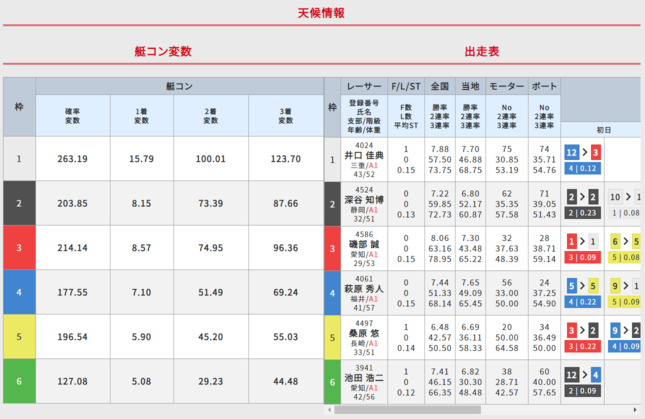Click green frame 6 cell in 艇コン table
The image size is (645, 419).
click(18, 380)
